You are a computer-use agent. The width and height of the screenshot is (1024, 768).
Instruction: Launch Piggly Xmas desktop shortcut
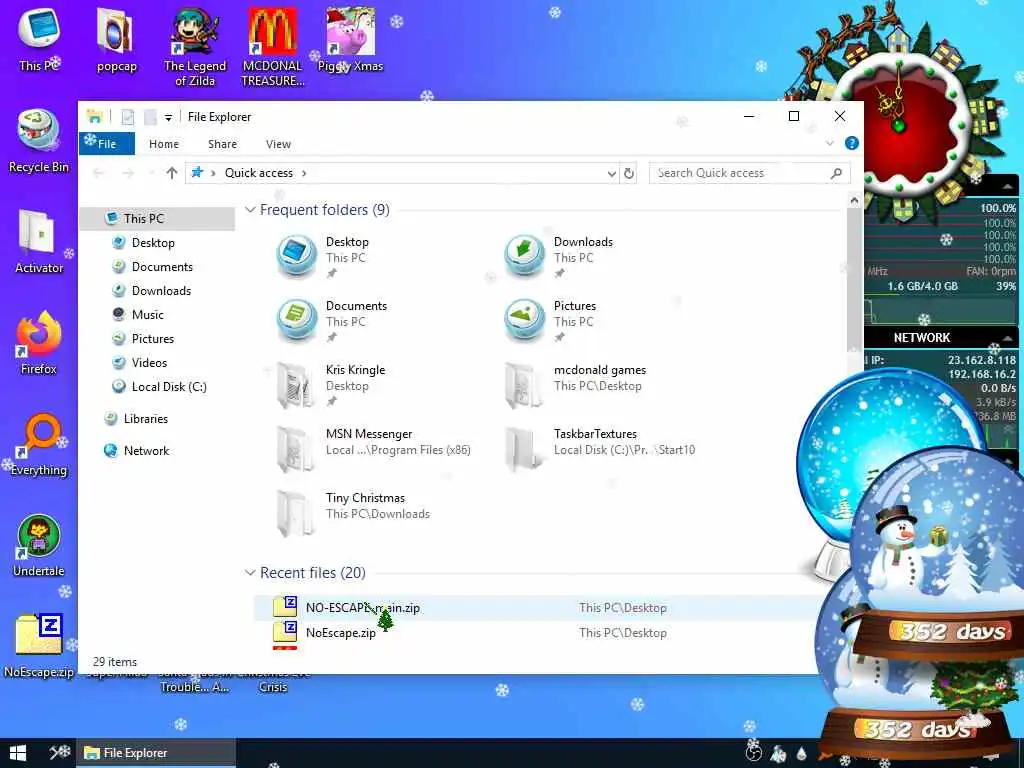(351, 40)
